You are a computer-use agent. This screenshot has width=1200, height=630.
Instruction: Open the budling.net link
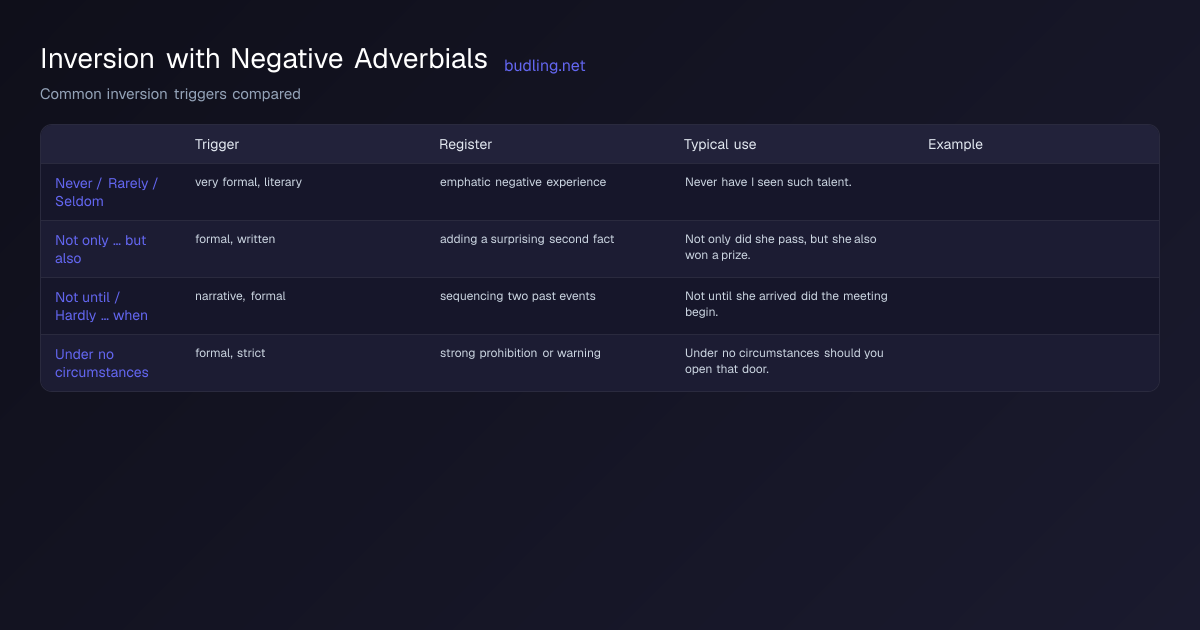[x=545, y=66]
